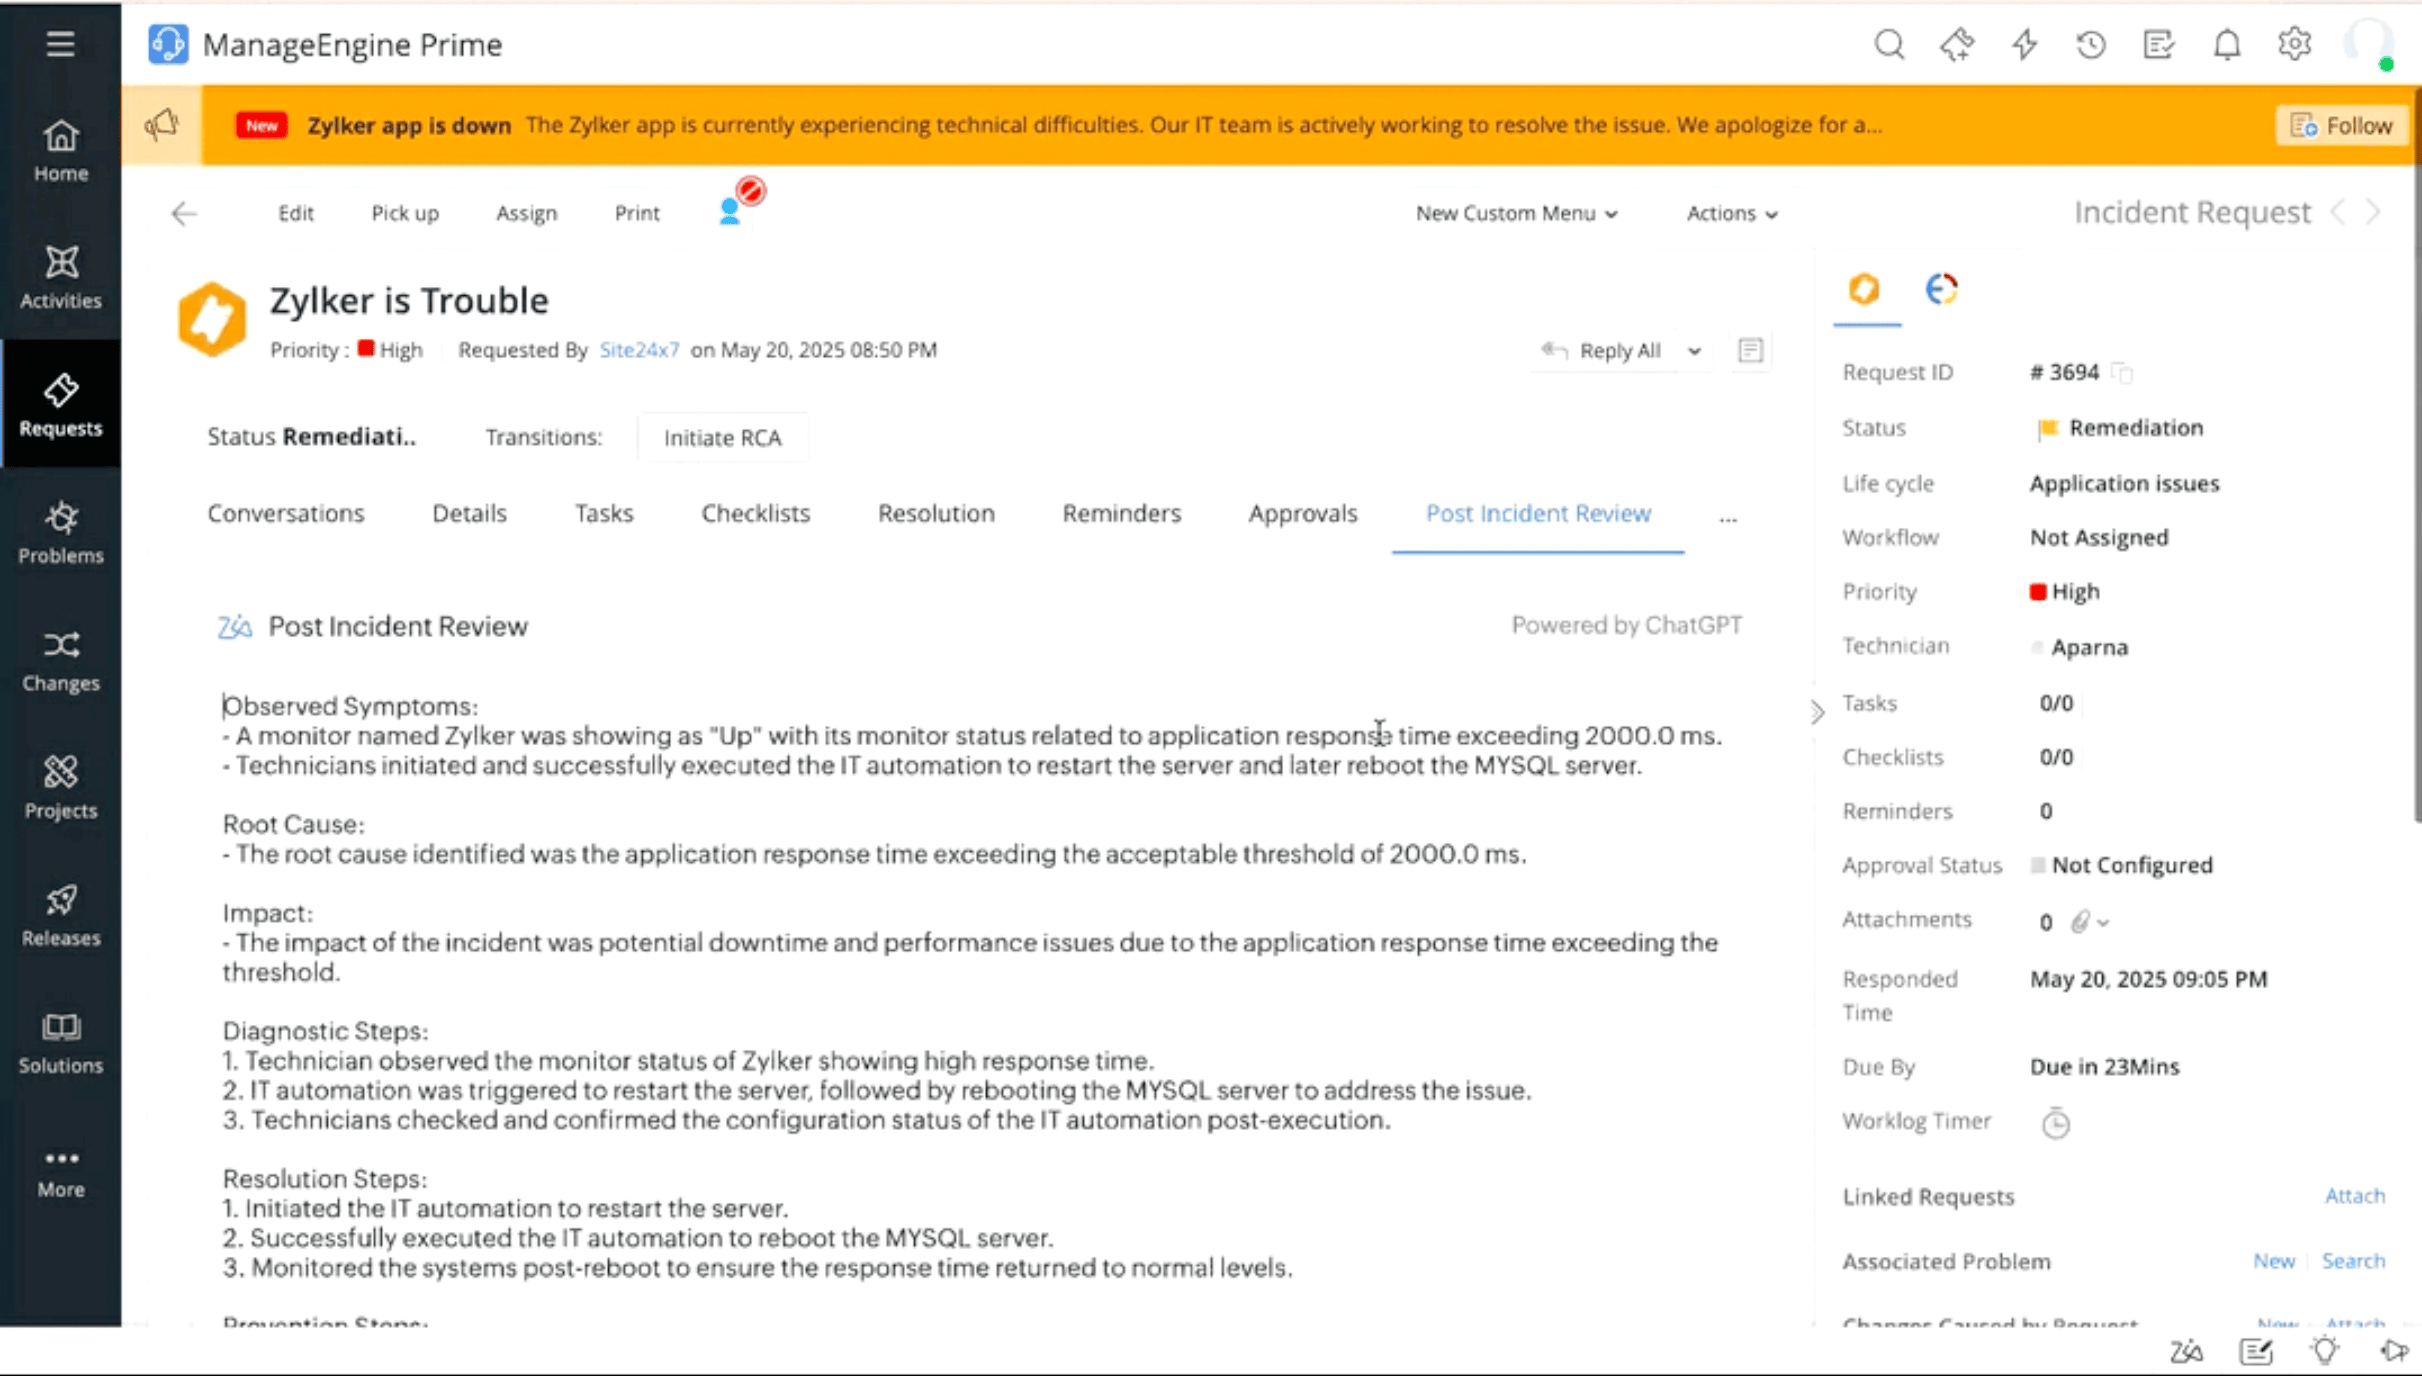Switch to the Resolution tab
This screenshot has height=1376, width=2422.
[935, 513]
